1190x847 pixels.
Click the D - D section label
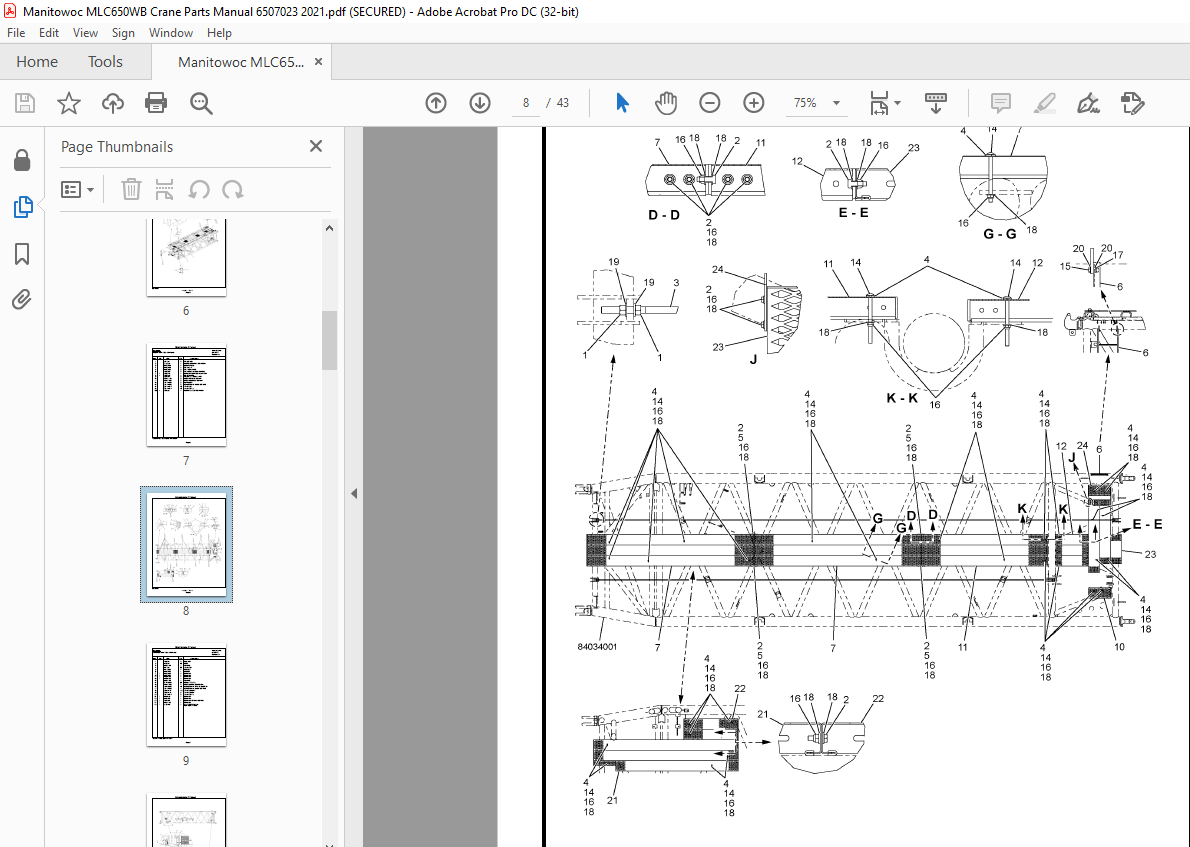pyautogui.click(x=664, y=215)
